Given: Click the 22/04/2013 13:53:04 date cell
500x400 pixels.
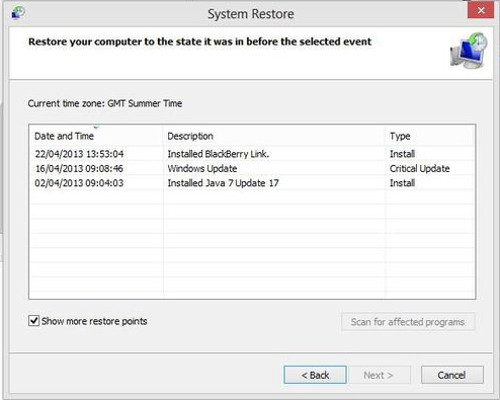Looking at the screenshot, I should click(79, 154).
